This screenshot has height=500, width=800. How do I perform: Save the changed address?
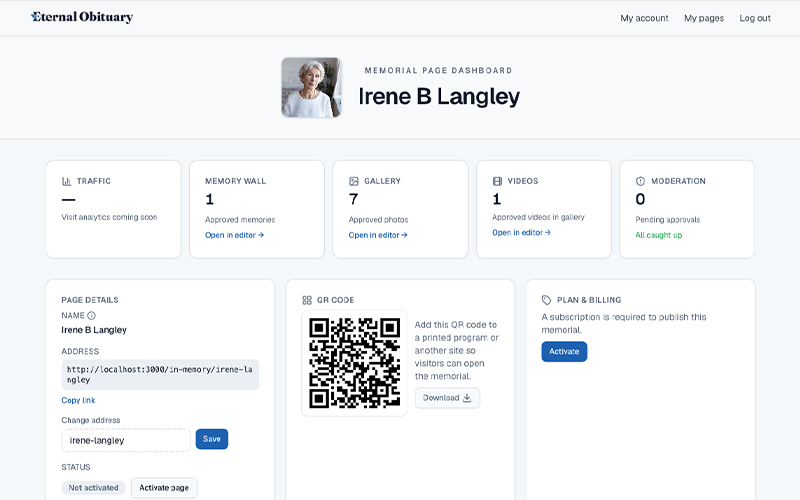tap(212, 439)
